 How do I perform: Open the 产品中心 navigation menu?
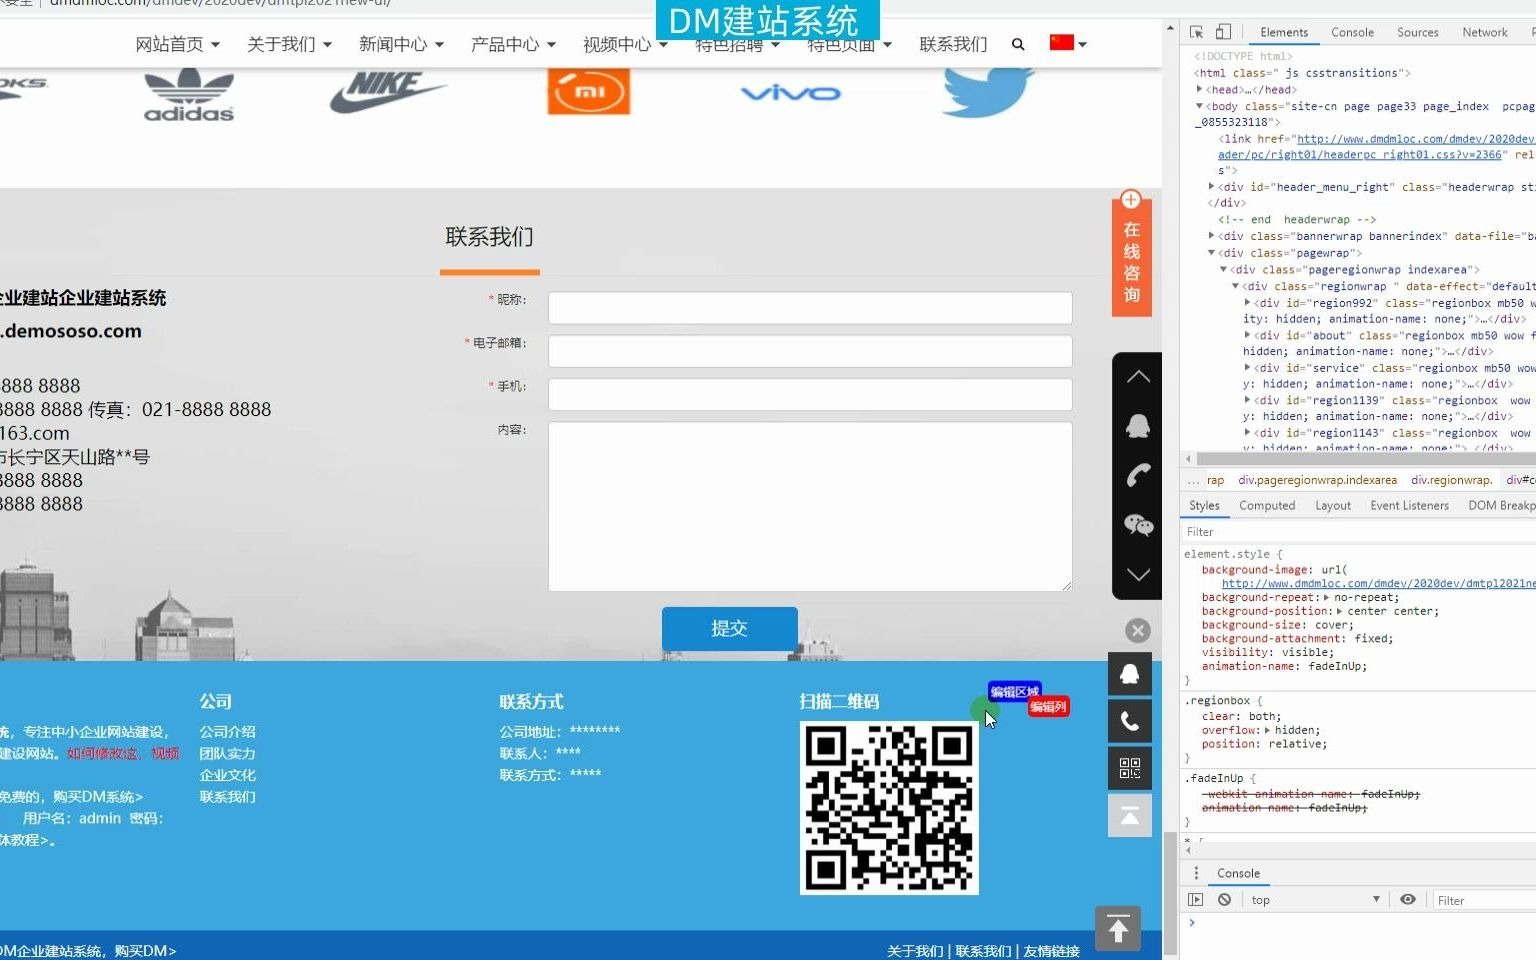point(513,44)
